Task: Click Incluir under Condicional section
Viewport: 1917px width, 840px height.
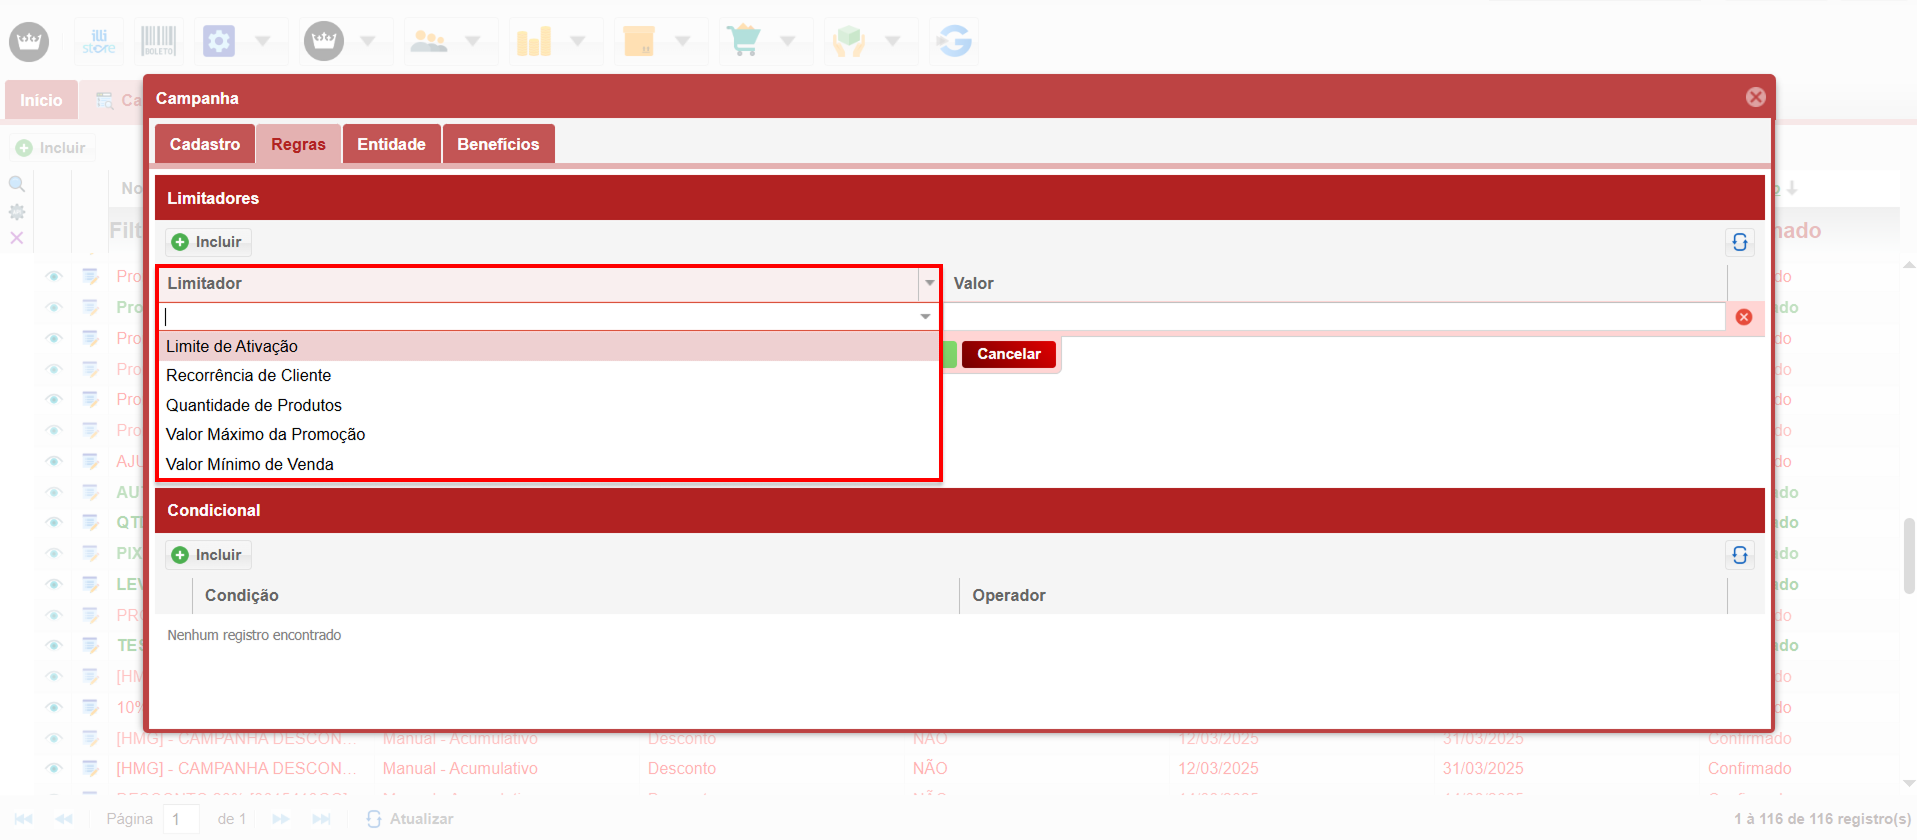Action: click(x=208, y=555)
